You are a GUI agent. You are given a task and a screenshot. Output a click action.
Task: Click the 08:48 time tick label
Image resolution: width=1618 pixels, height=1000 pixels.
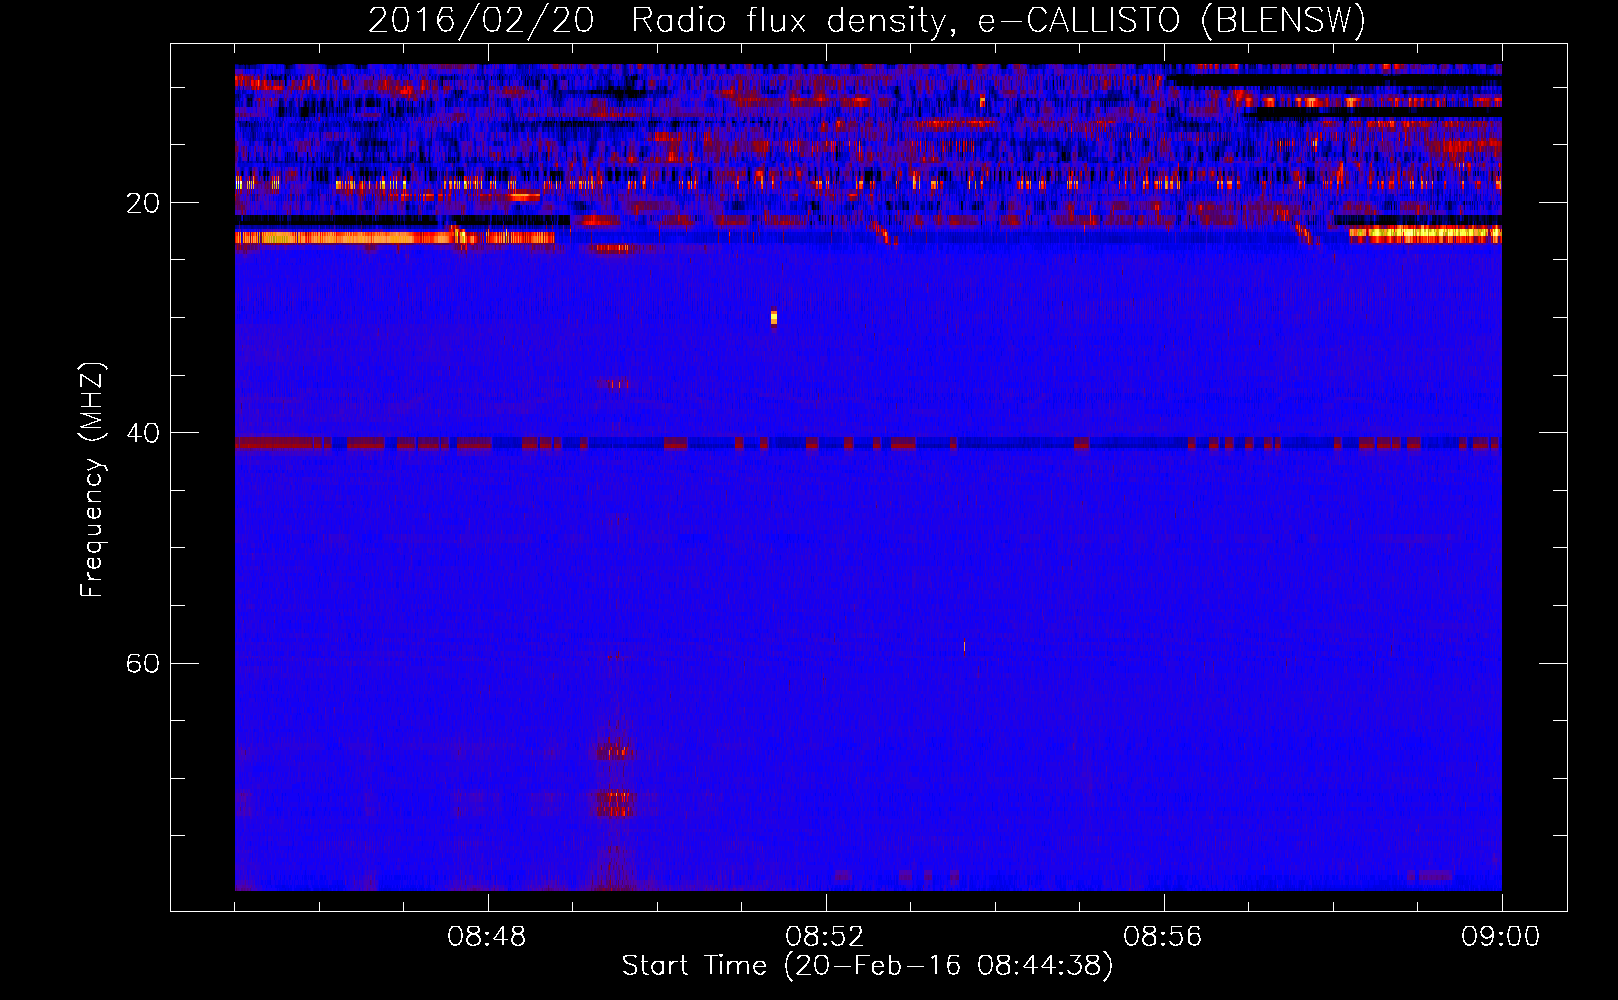pos(487,937)
